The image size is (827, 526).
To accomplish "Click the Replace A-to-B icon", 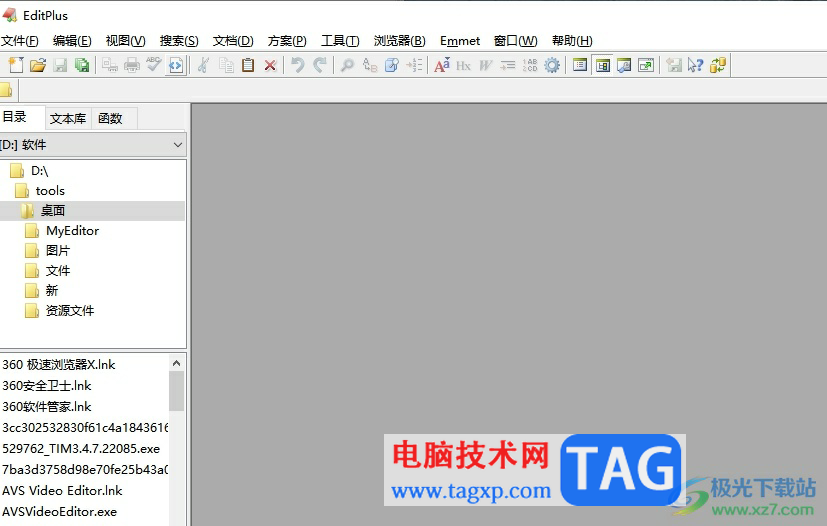I will (370, 65).
